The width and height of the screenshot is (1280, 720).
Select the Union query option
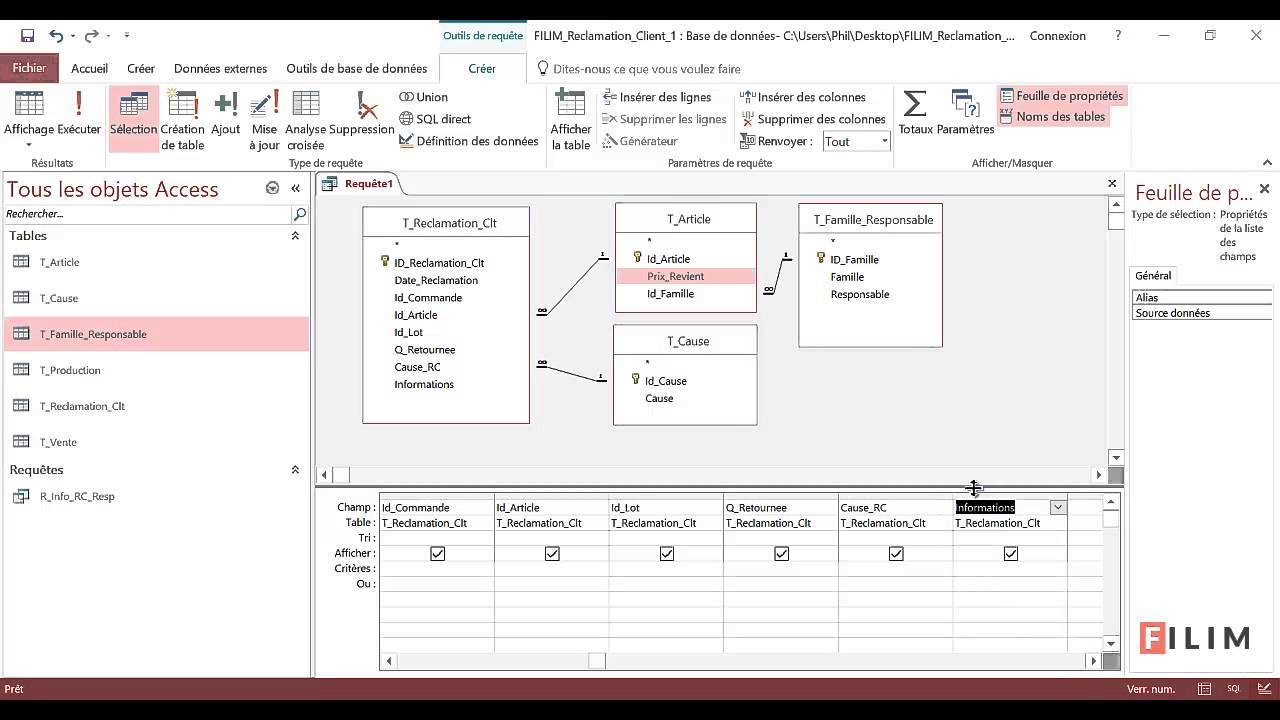[x=423, y=97]
